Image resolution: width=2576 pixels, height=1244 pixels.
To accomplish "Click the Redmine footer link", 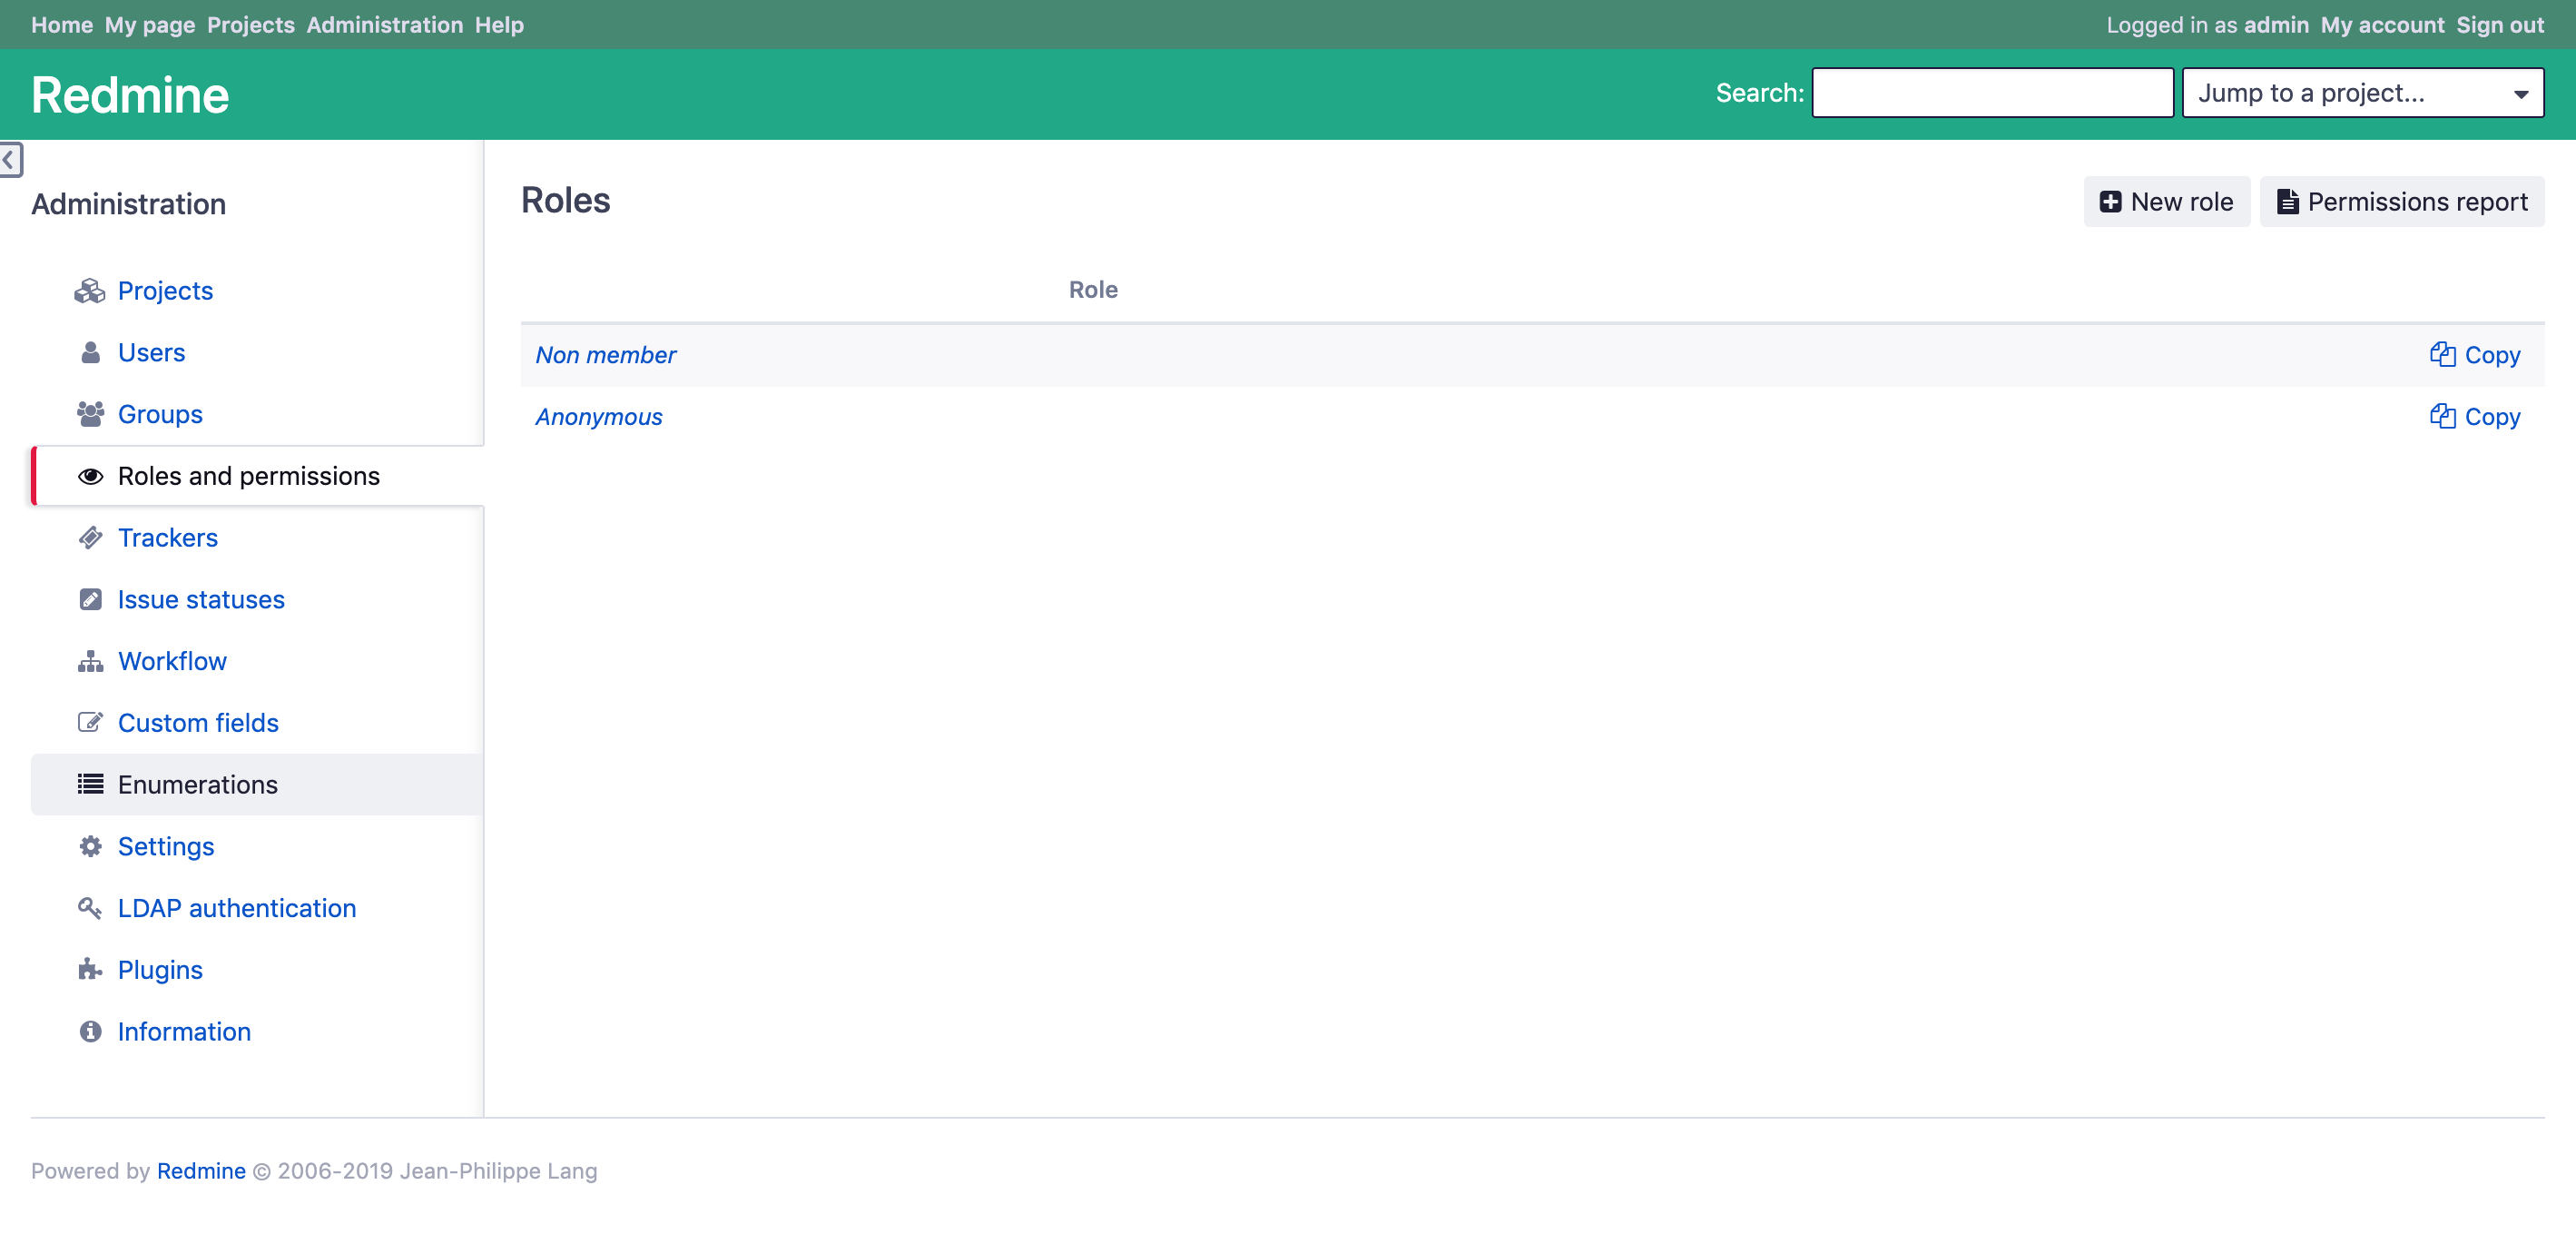I will pyautogui.click(x=201, y=1170).
